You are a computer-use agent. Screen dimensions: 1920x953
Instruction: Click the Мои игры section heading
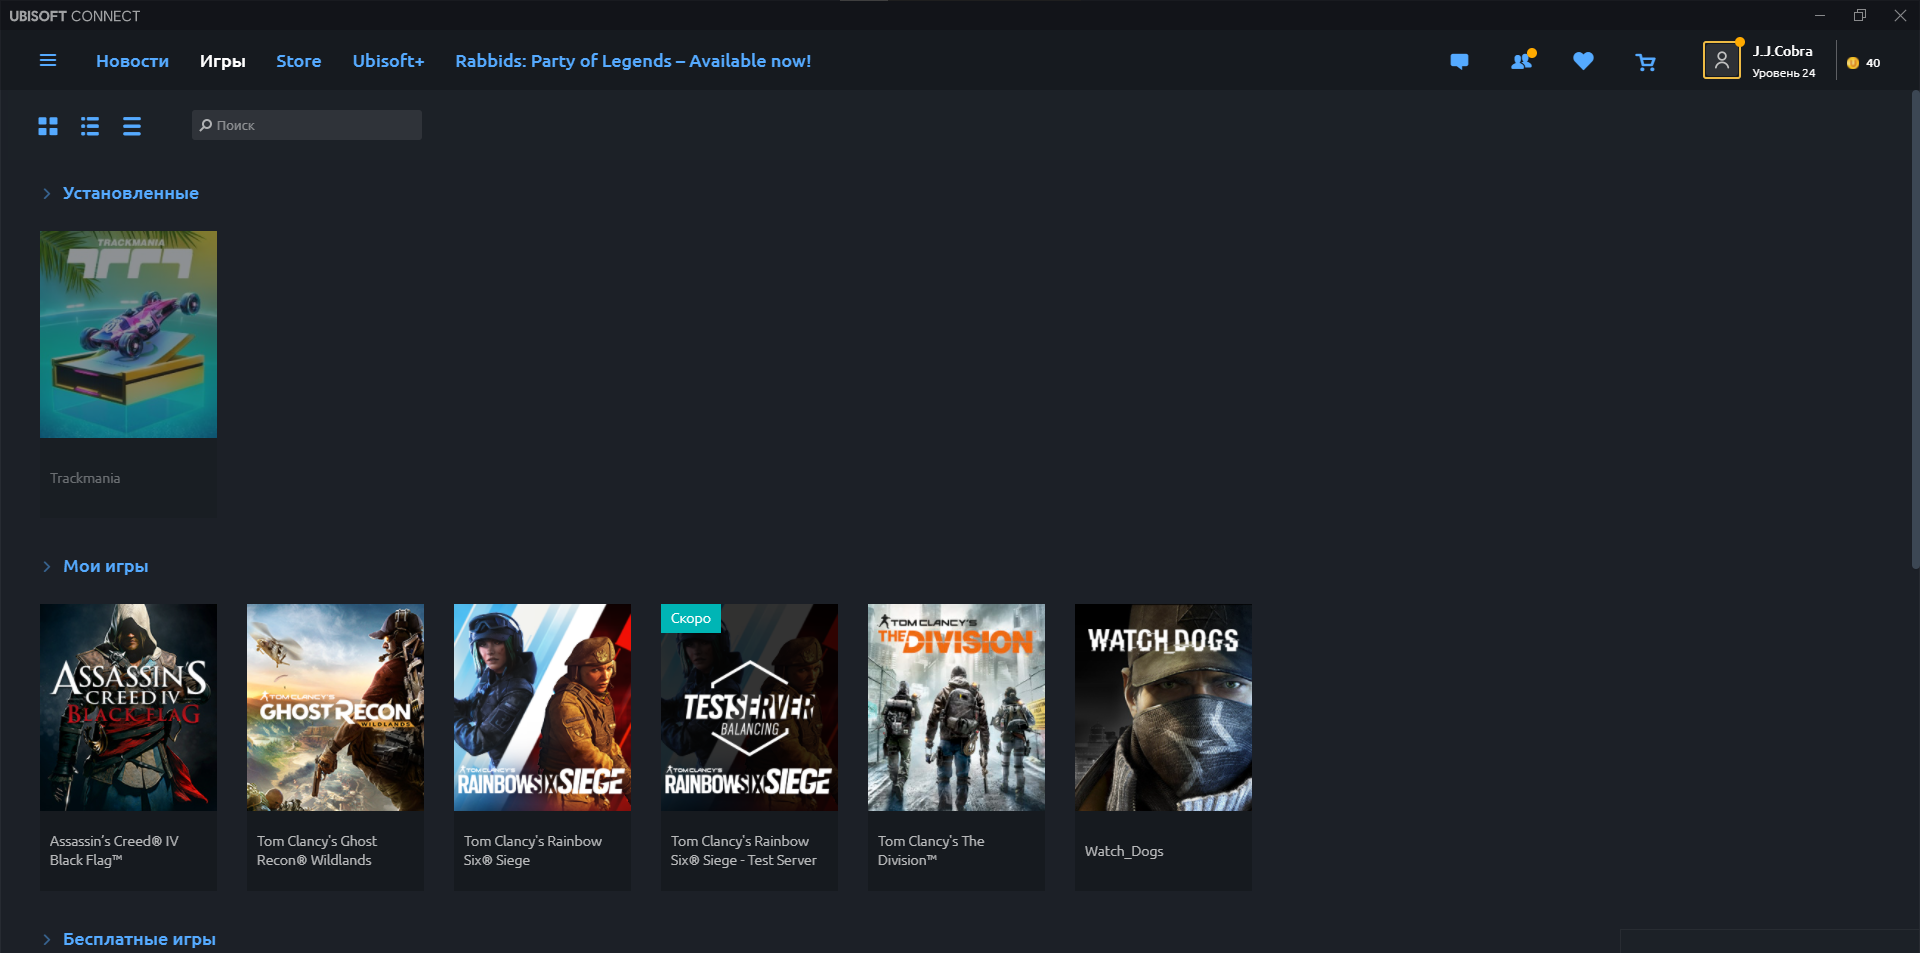[106, 566]
